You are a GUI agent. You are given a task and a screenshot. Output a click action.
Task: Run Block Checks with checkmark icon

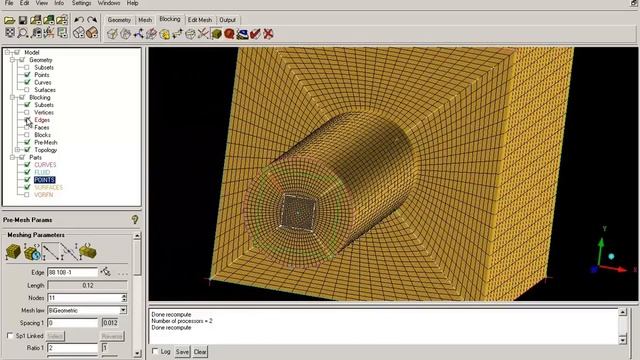pos(256,34)
